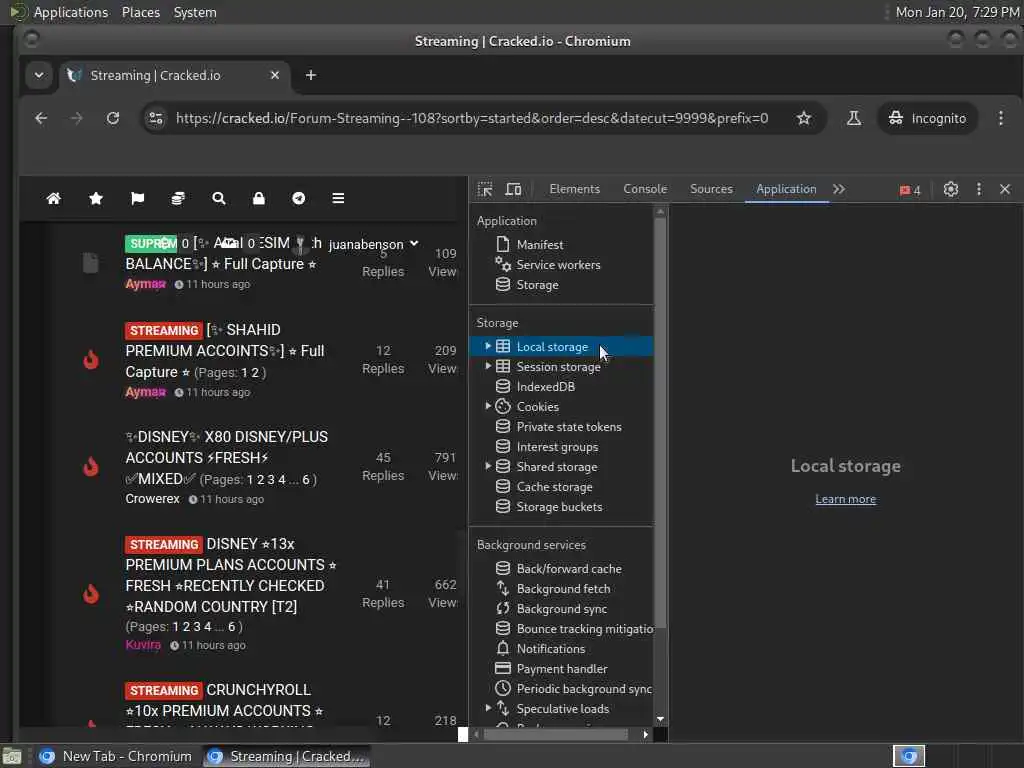Show more DevTools tabs chevron

(x=839, y=189)
